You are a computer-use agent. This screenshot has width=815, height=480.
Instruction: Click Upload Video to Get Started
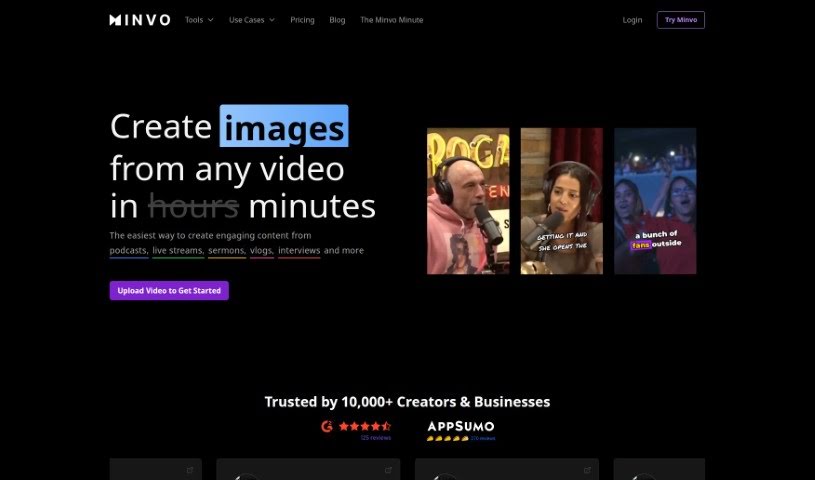click(x=169, y=291)
